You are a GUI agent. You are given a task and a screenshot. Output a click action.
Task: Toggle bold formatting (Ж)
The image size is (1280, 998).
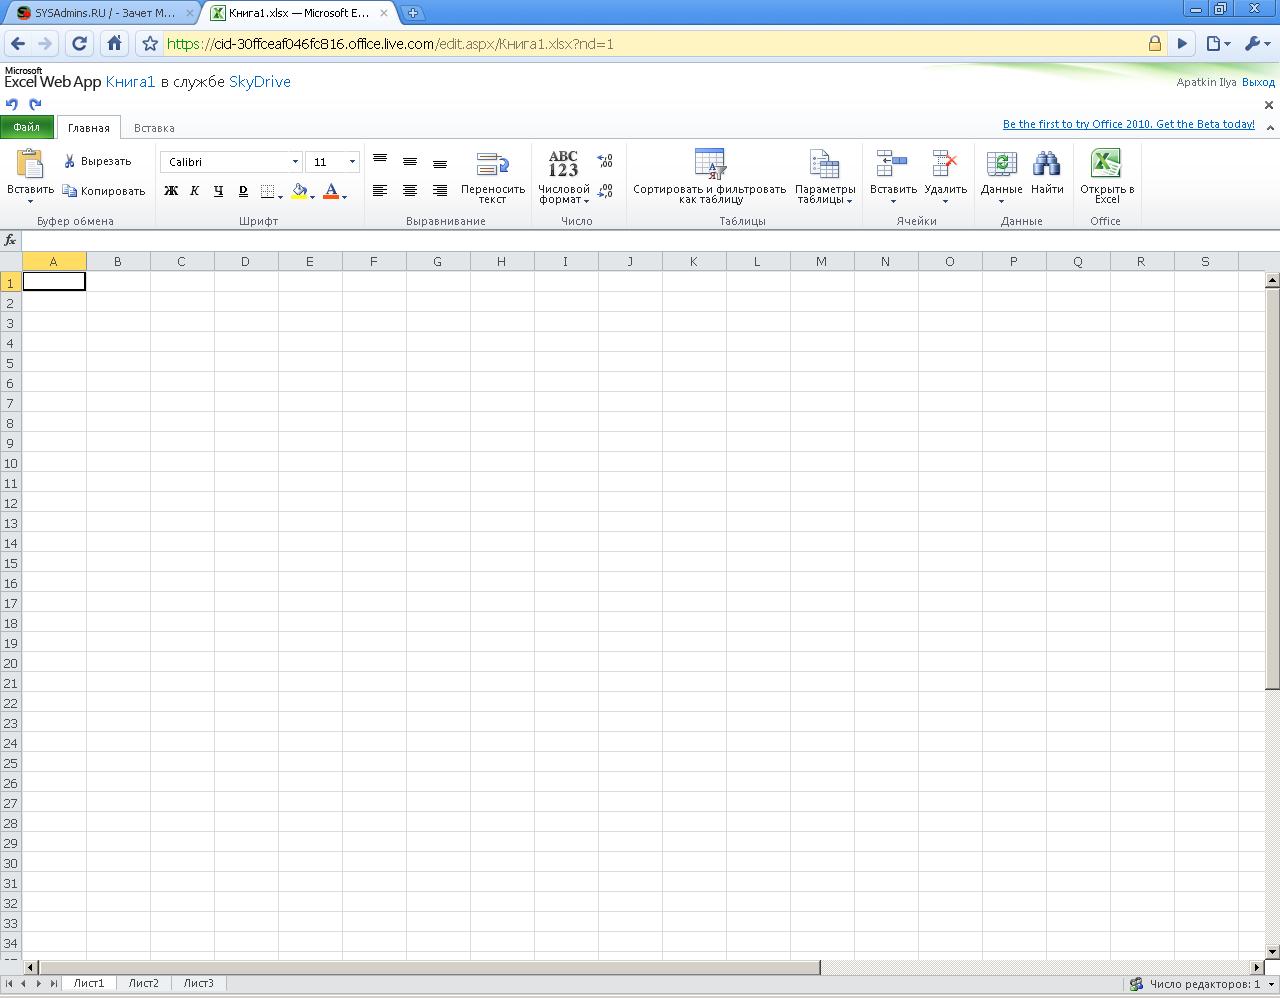click(x=171, y=191)
